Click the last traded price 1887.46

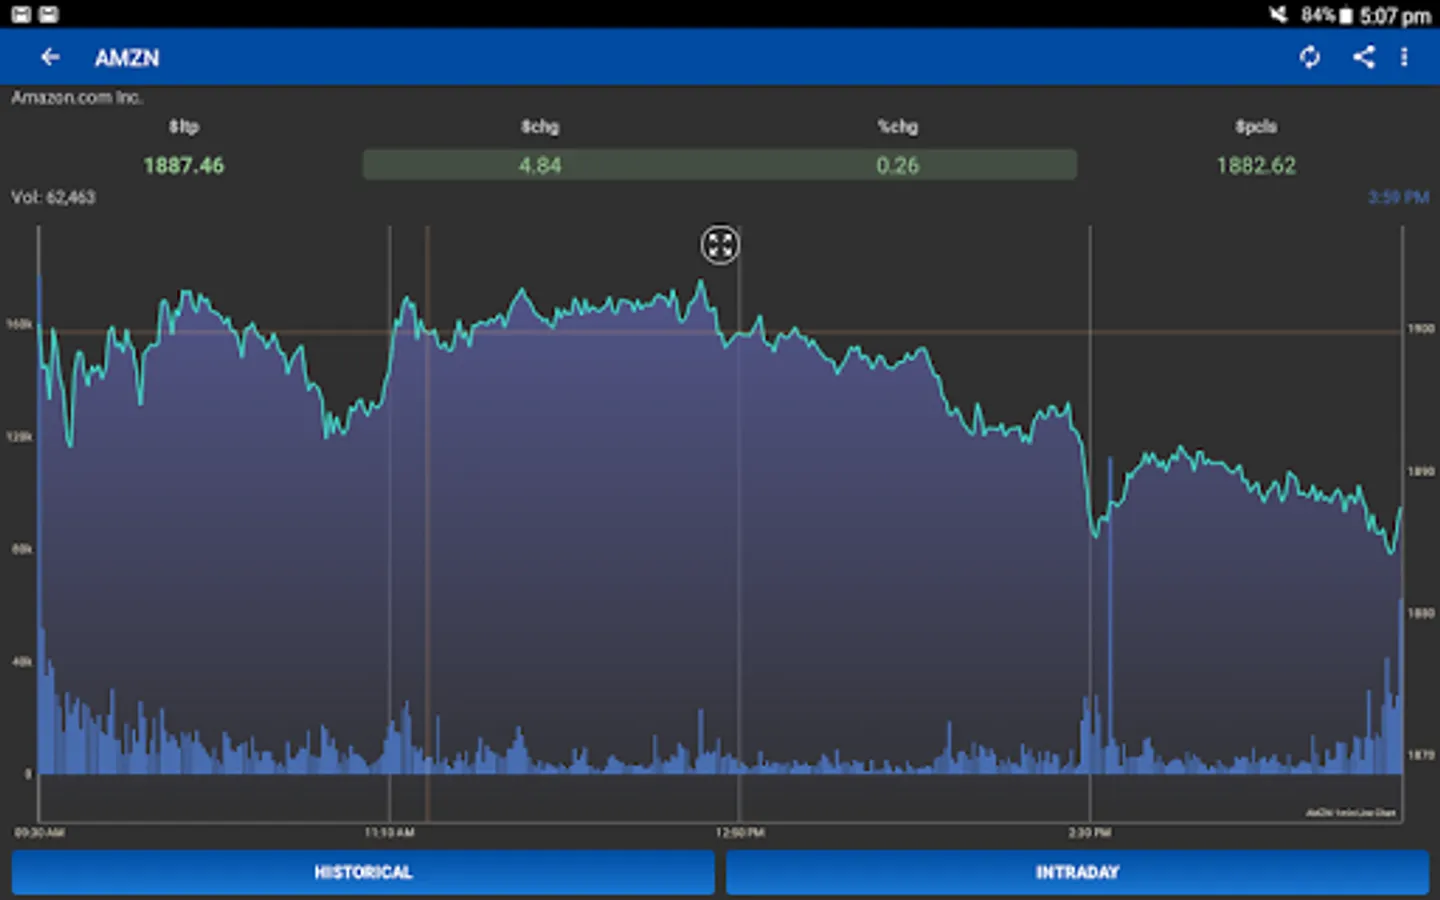(184, 165)
